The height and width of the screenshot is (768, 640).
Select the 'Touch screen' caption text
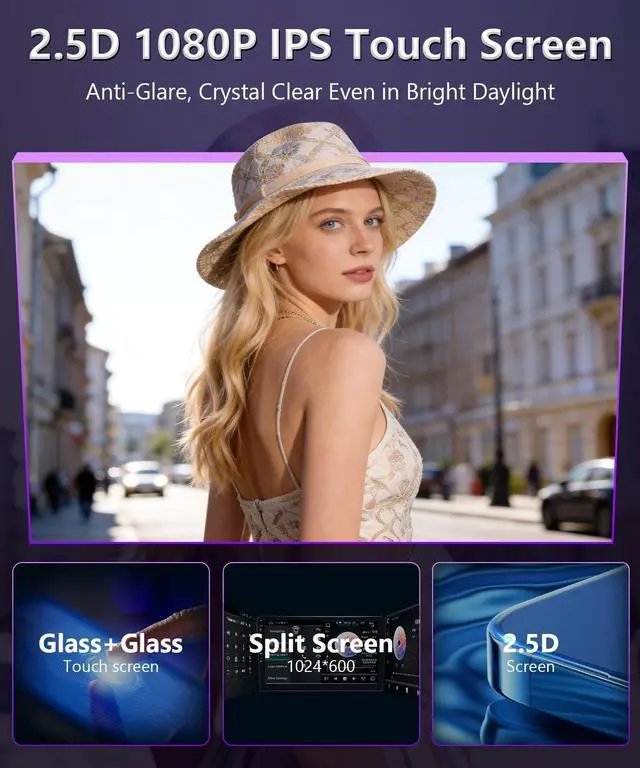tap(111, 667)
